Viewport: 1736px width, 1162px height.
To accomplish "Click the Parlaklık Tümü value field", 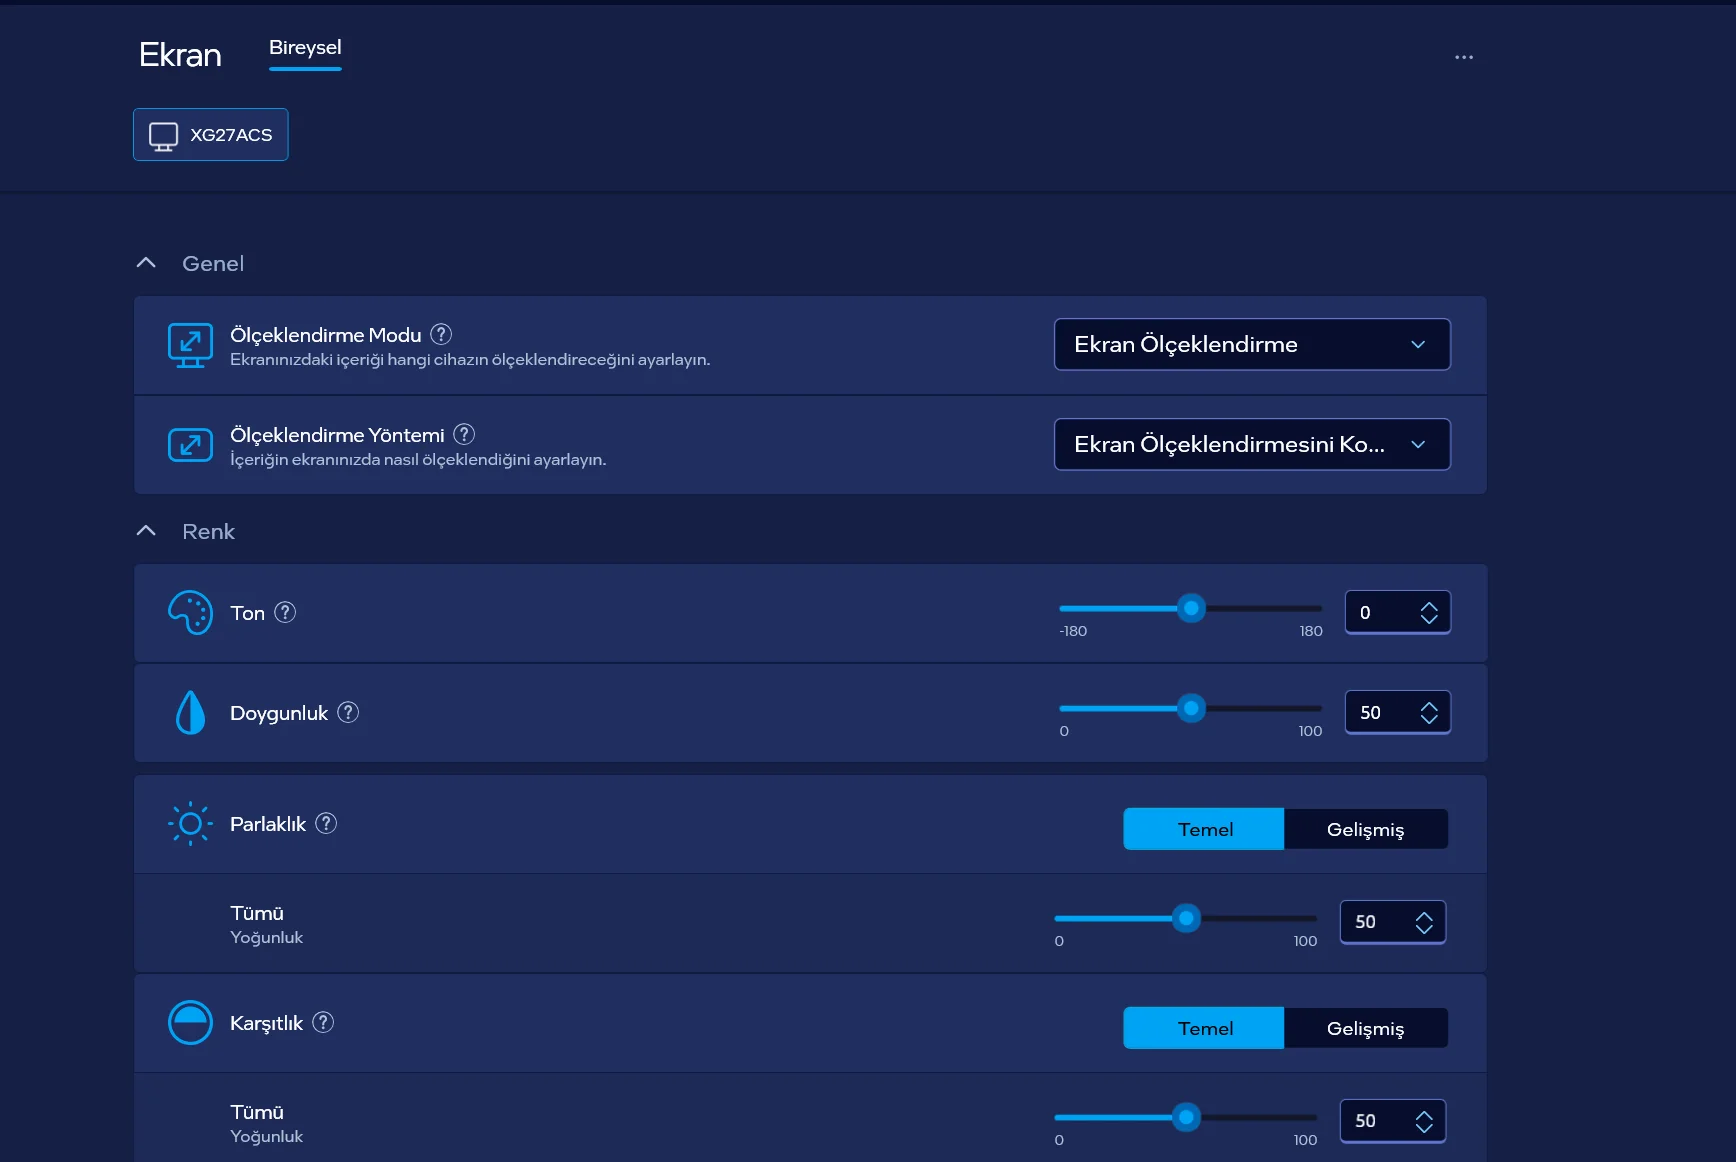I will click(1392, 922).
